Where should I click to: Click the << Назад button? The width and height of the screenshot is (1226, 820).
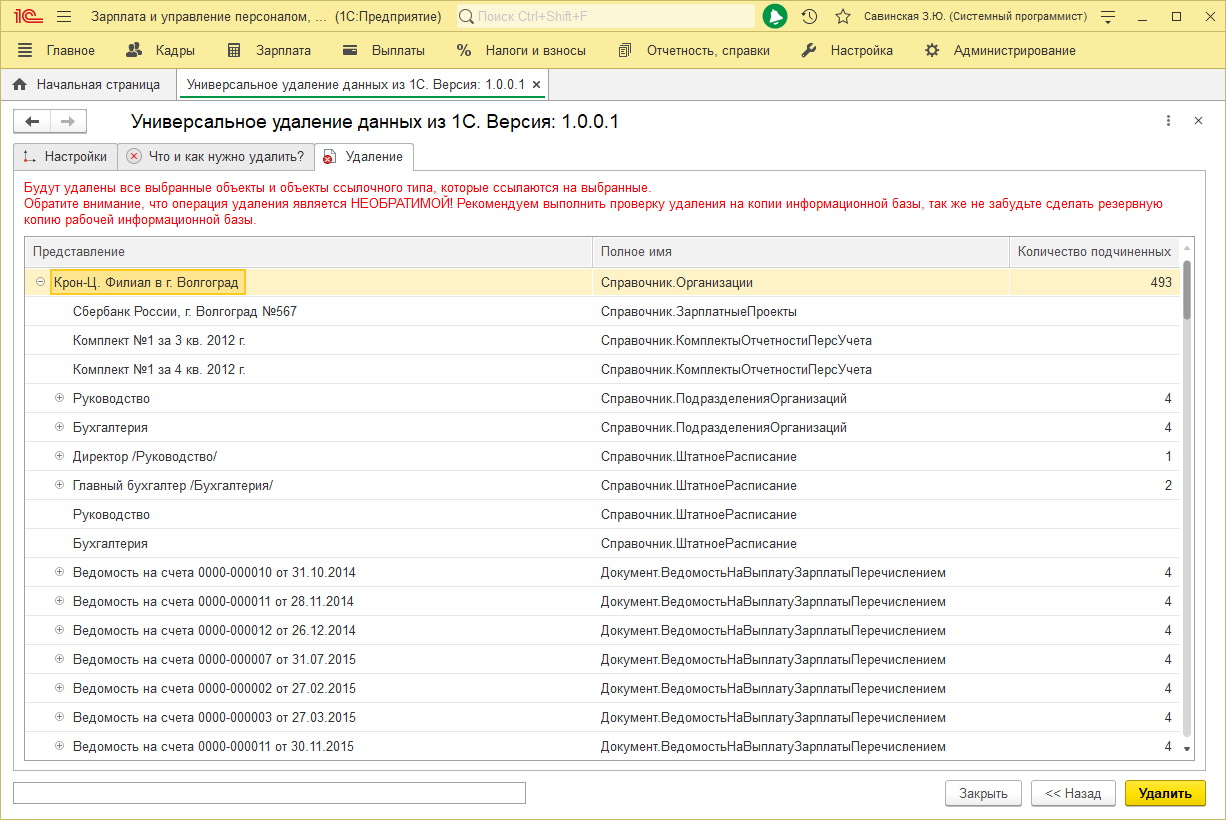coord(1073,793)
